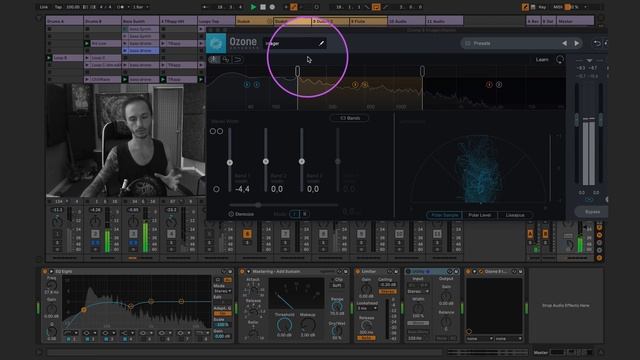Click the circular icon next to Learn
The image size is (640, 360).
coord(560,60)
